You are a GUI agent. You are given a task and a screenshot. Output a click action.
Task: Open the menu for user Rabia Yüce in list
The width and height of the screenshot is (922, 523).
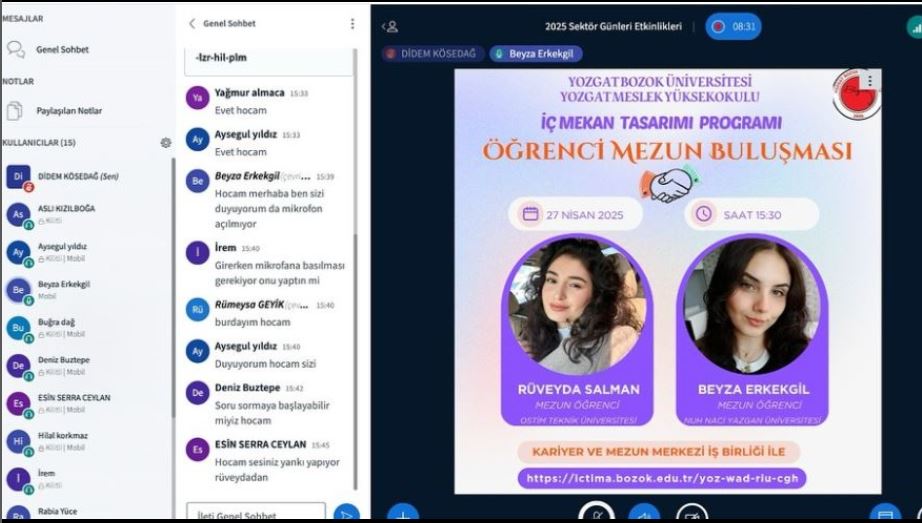click(88, 512)
